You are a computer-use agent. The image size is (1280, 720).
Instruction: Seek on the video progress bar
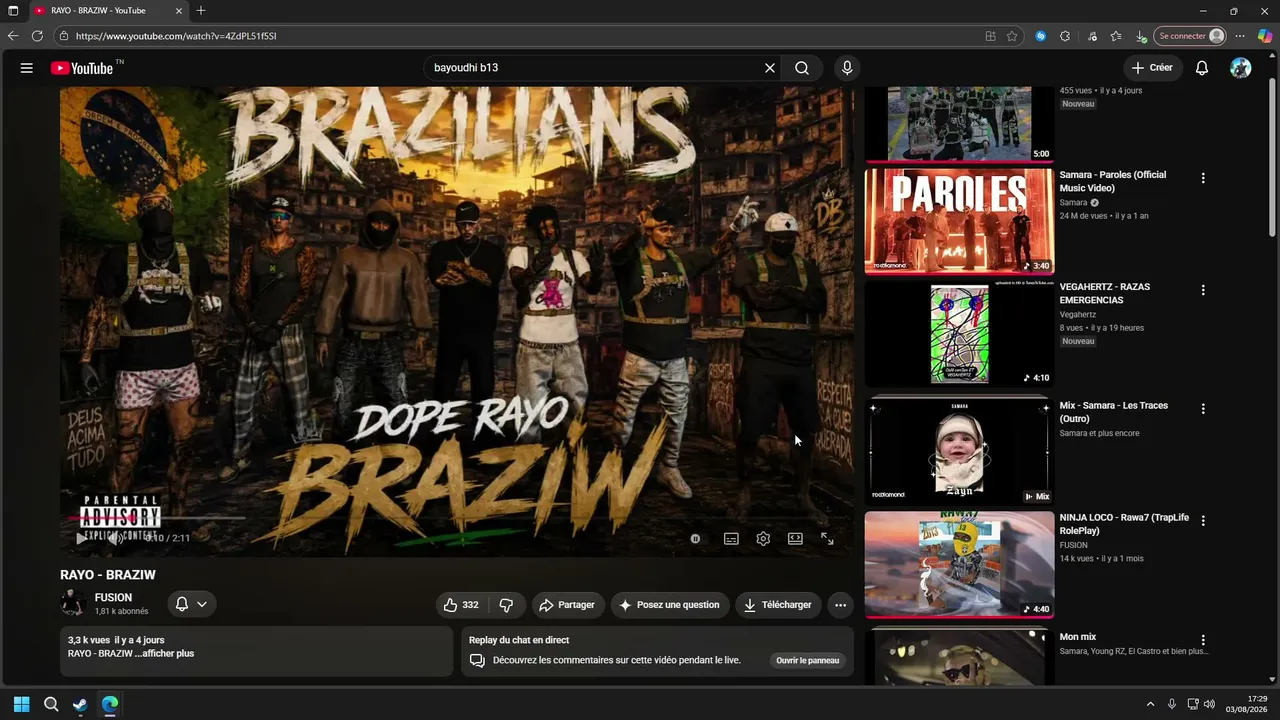tap(457, 518)
